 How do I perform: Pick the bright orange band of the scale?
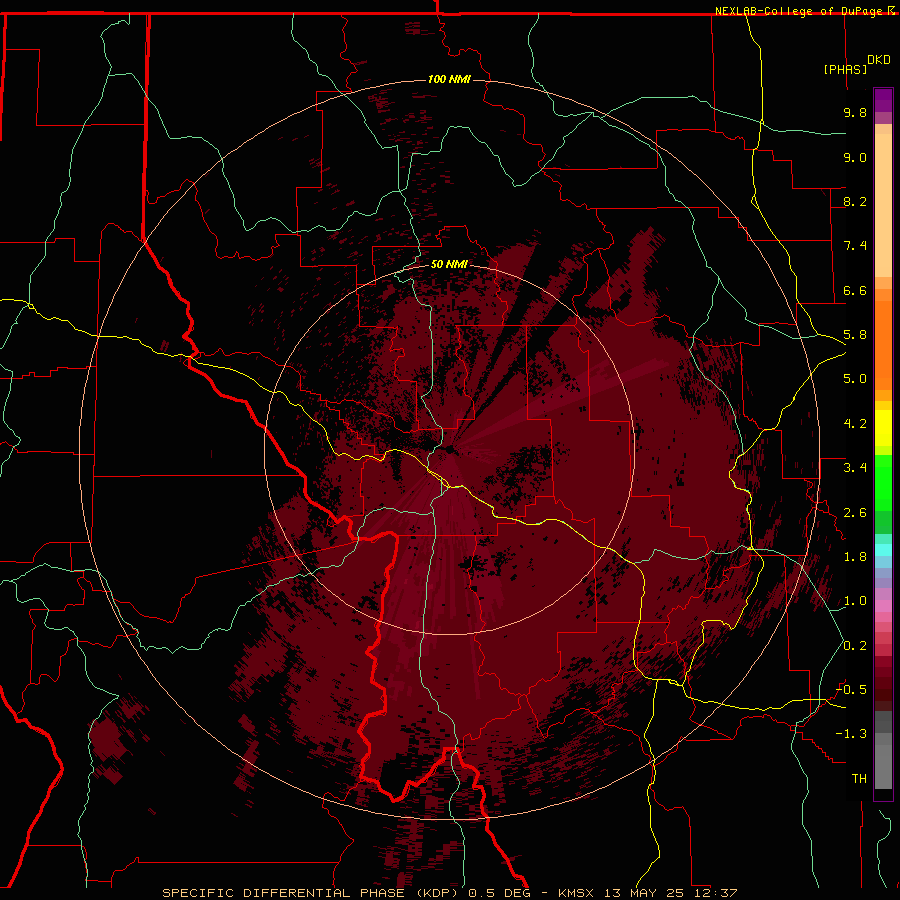pos(883,346)
